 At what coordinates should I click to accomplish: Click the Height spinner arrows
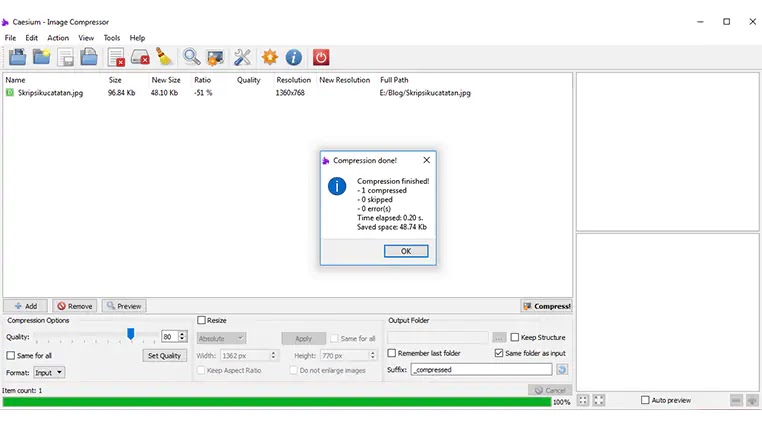(373, 355)
